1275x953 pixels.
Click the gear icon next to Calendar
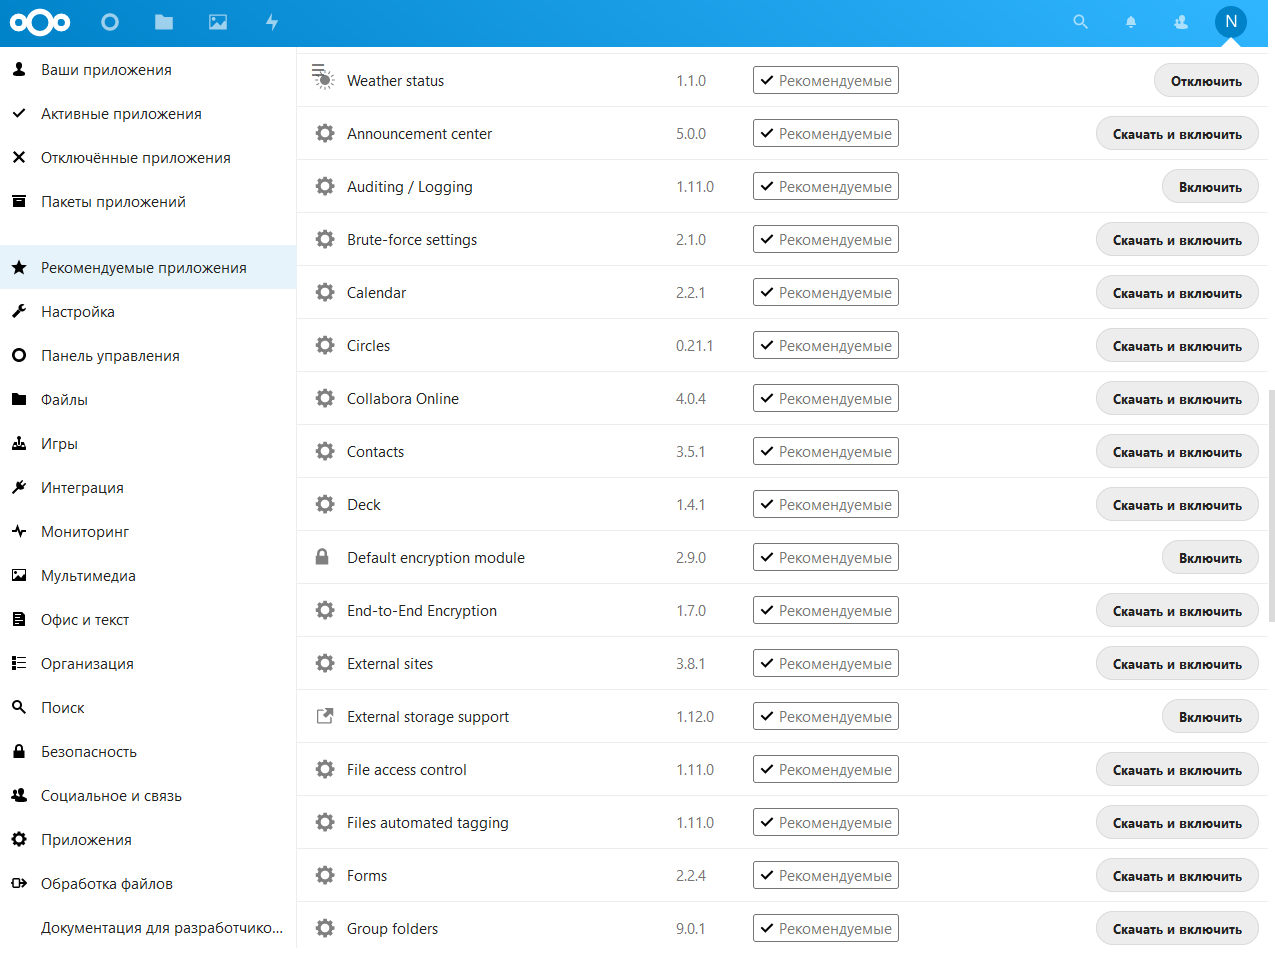(325, 292)
